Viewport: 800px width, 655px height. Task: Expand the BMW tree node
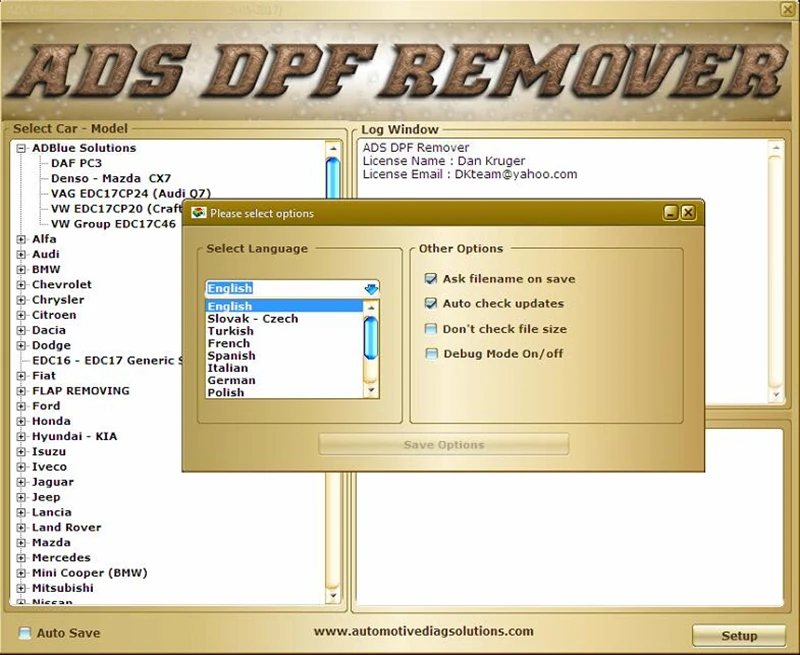coord(21,270)
